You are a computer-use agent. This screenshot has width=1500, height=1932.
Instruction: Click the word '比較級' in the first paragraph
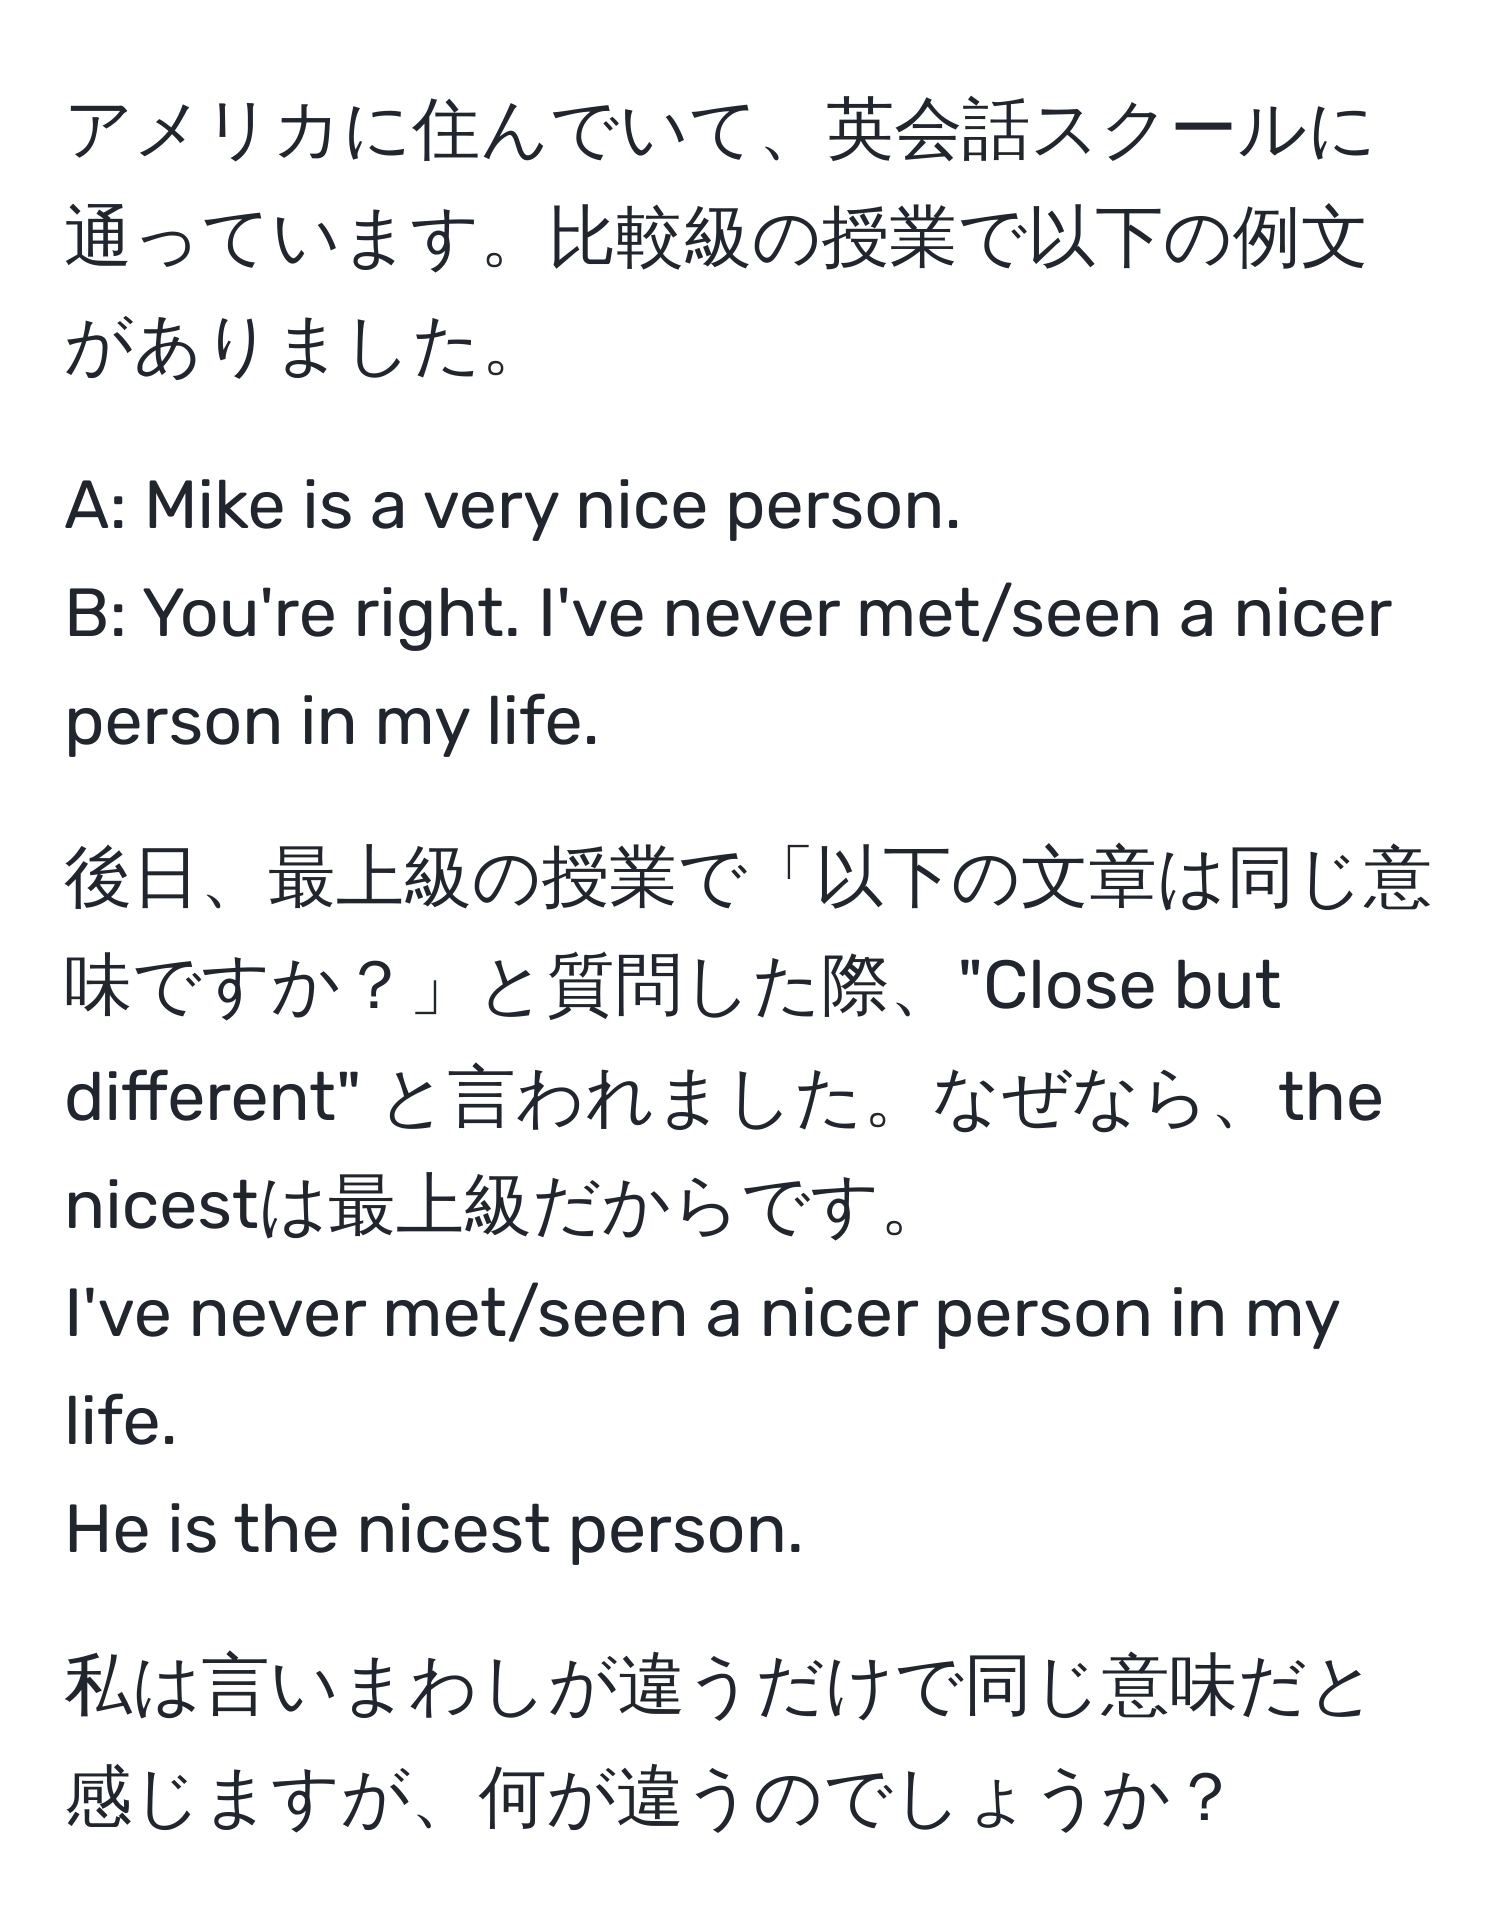(x=650, y=241)
